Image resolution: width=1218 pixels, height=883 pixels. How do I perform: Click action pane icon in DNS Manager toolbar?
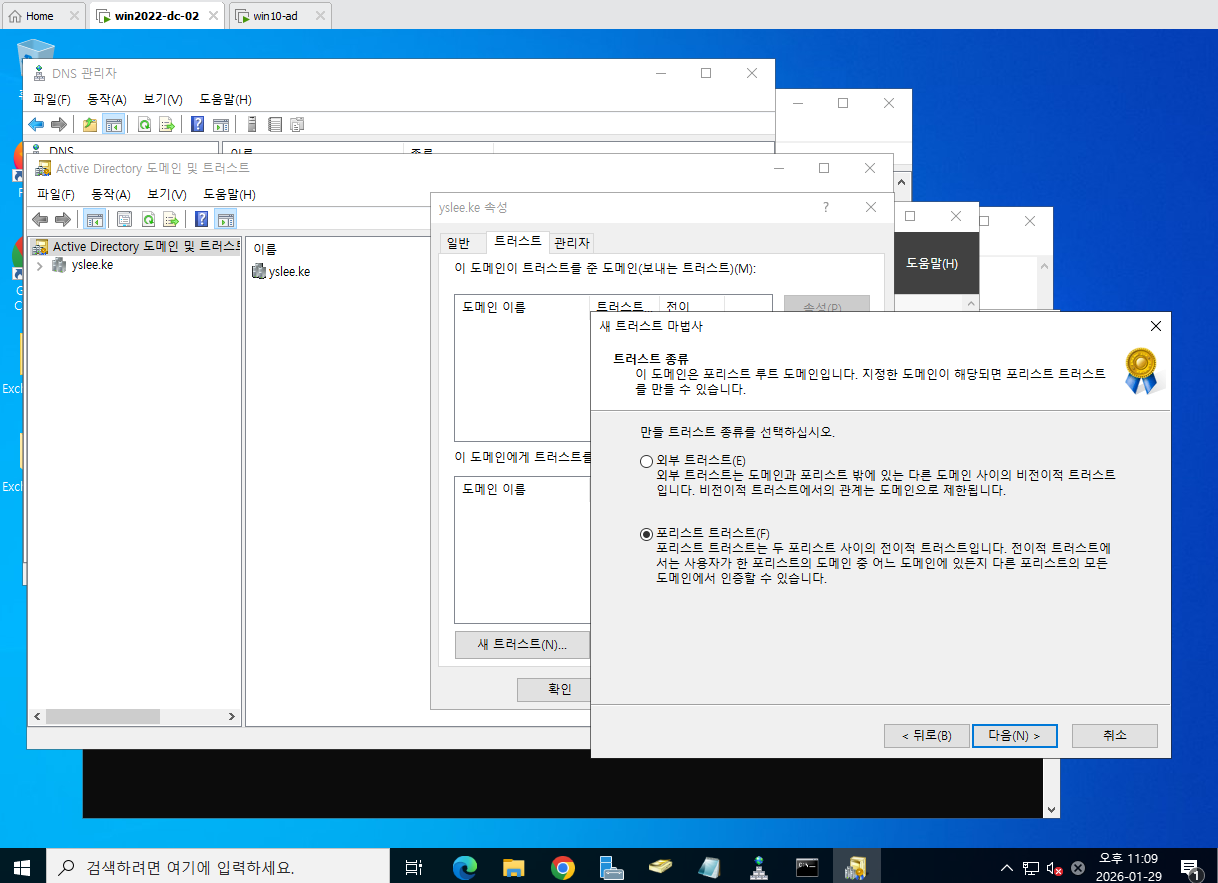[x=221, y=125]
